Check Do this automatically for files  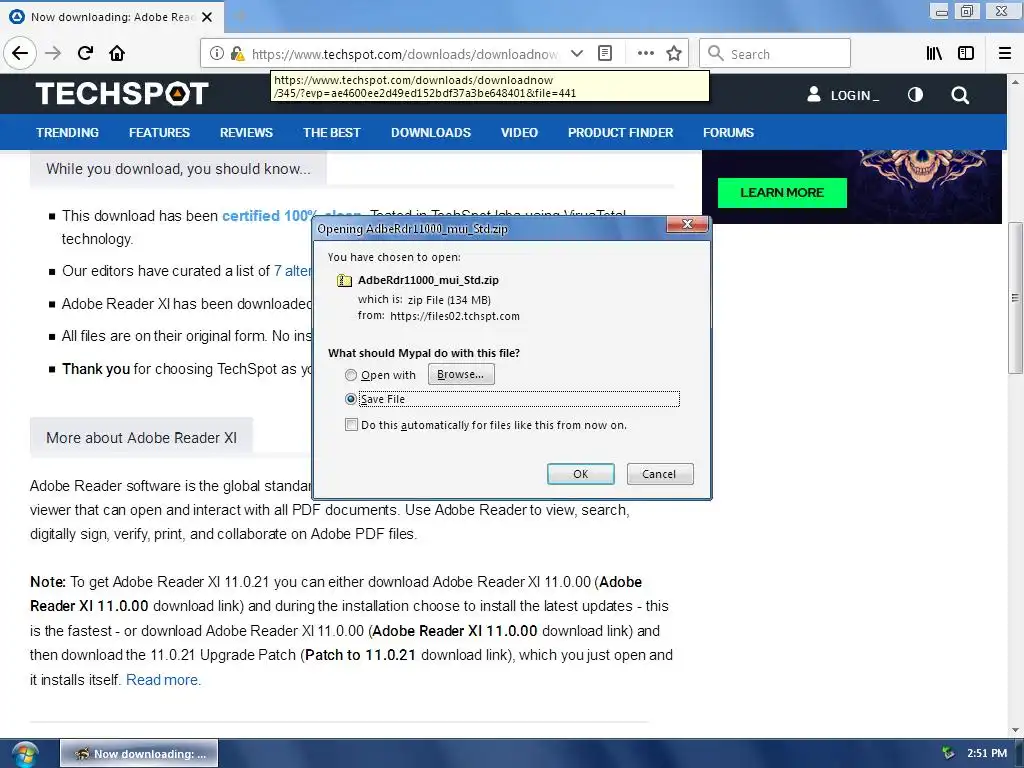coord(351,424)
